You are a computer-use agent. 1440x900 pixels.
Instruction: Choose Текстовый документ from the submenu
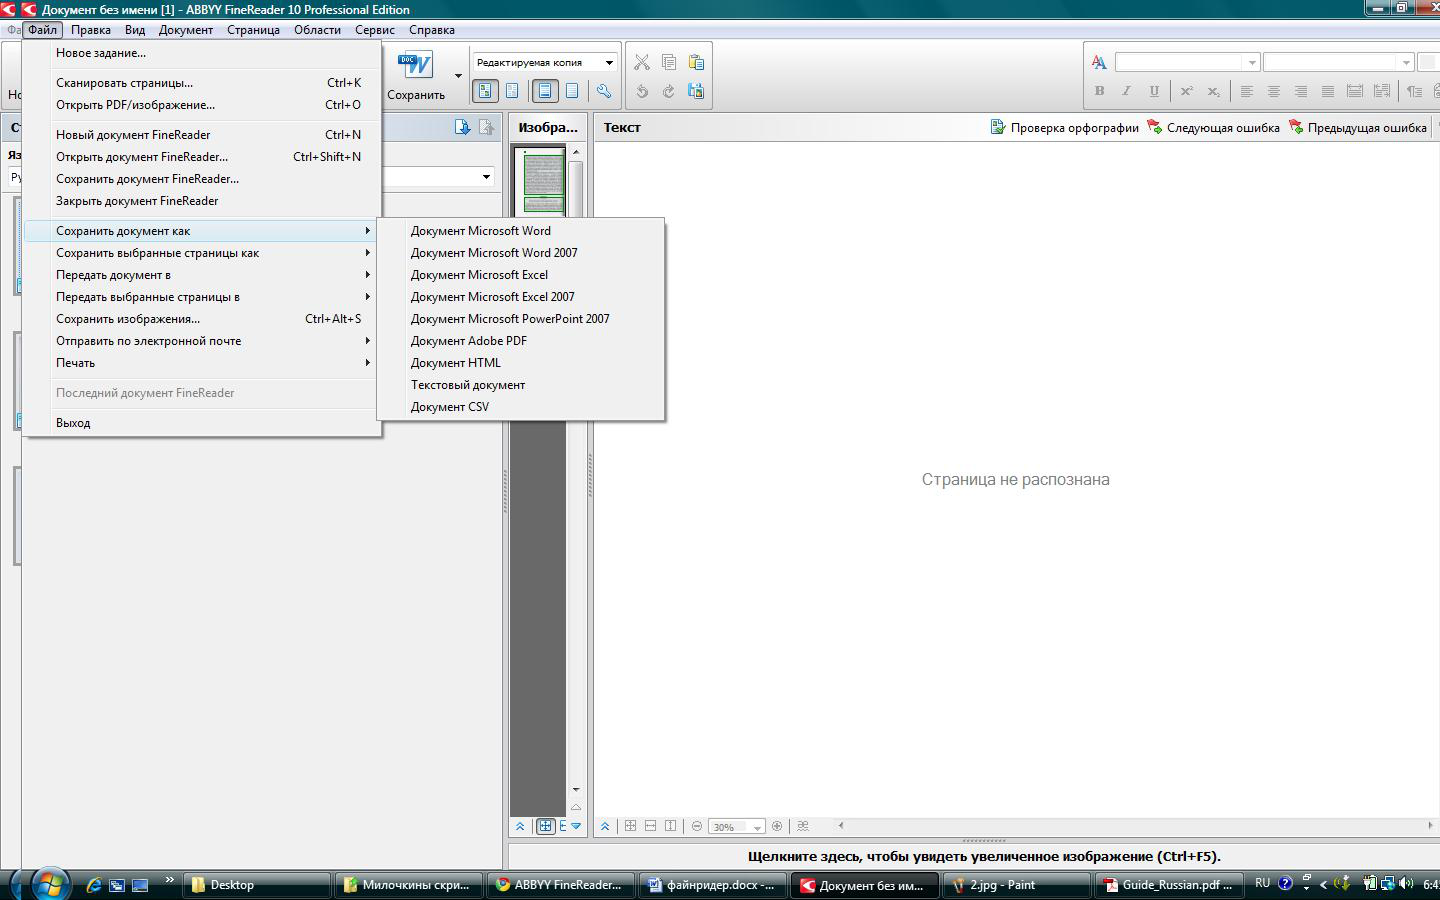[x=520, y=385]
